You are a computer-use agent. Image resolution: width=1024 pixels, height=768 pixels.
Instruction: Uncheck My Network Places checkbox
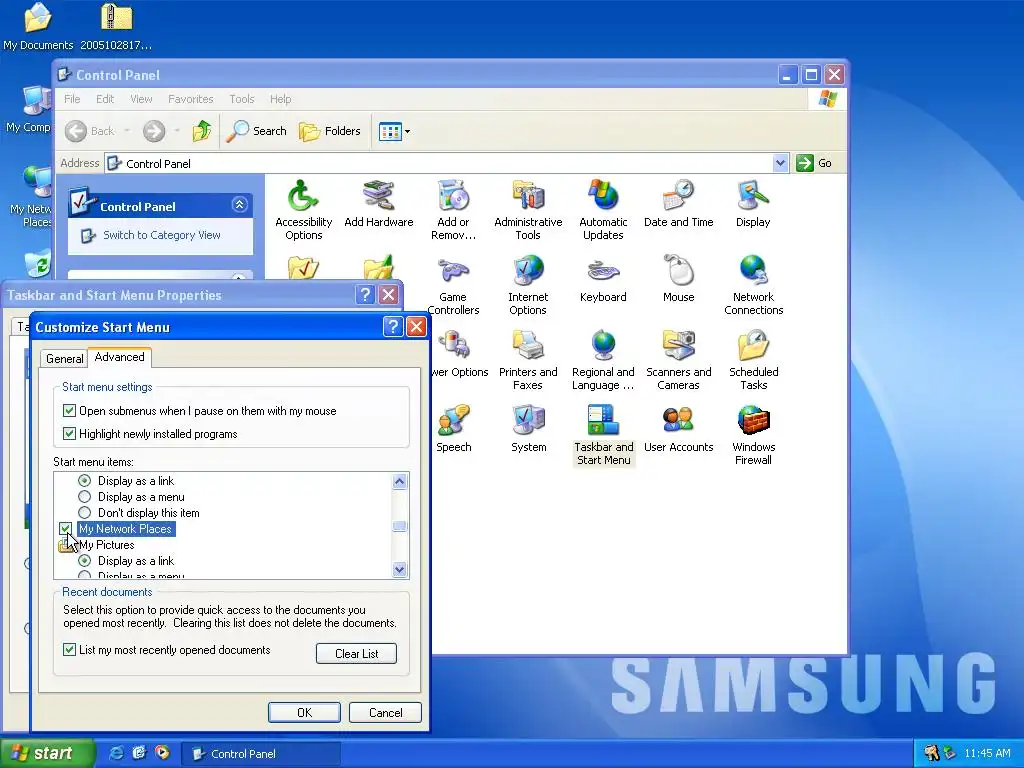tap(65, 529)
